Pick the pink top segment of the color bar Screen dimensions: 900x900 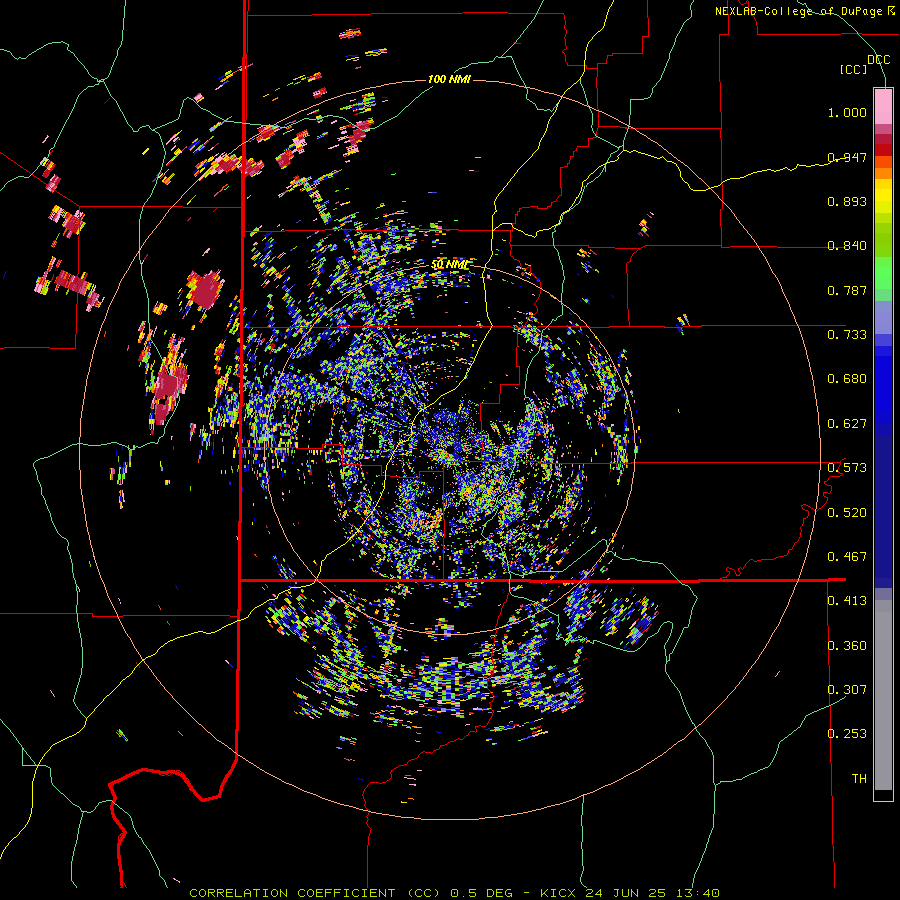pyautogui.click(x=883, y=106)
